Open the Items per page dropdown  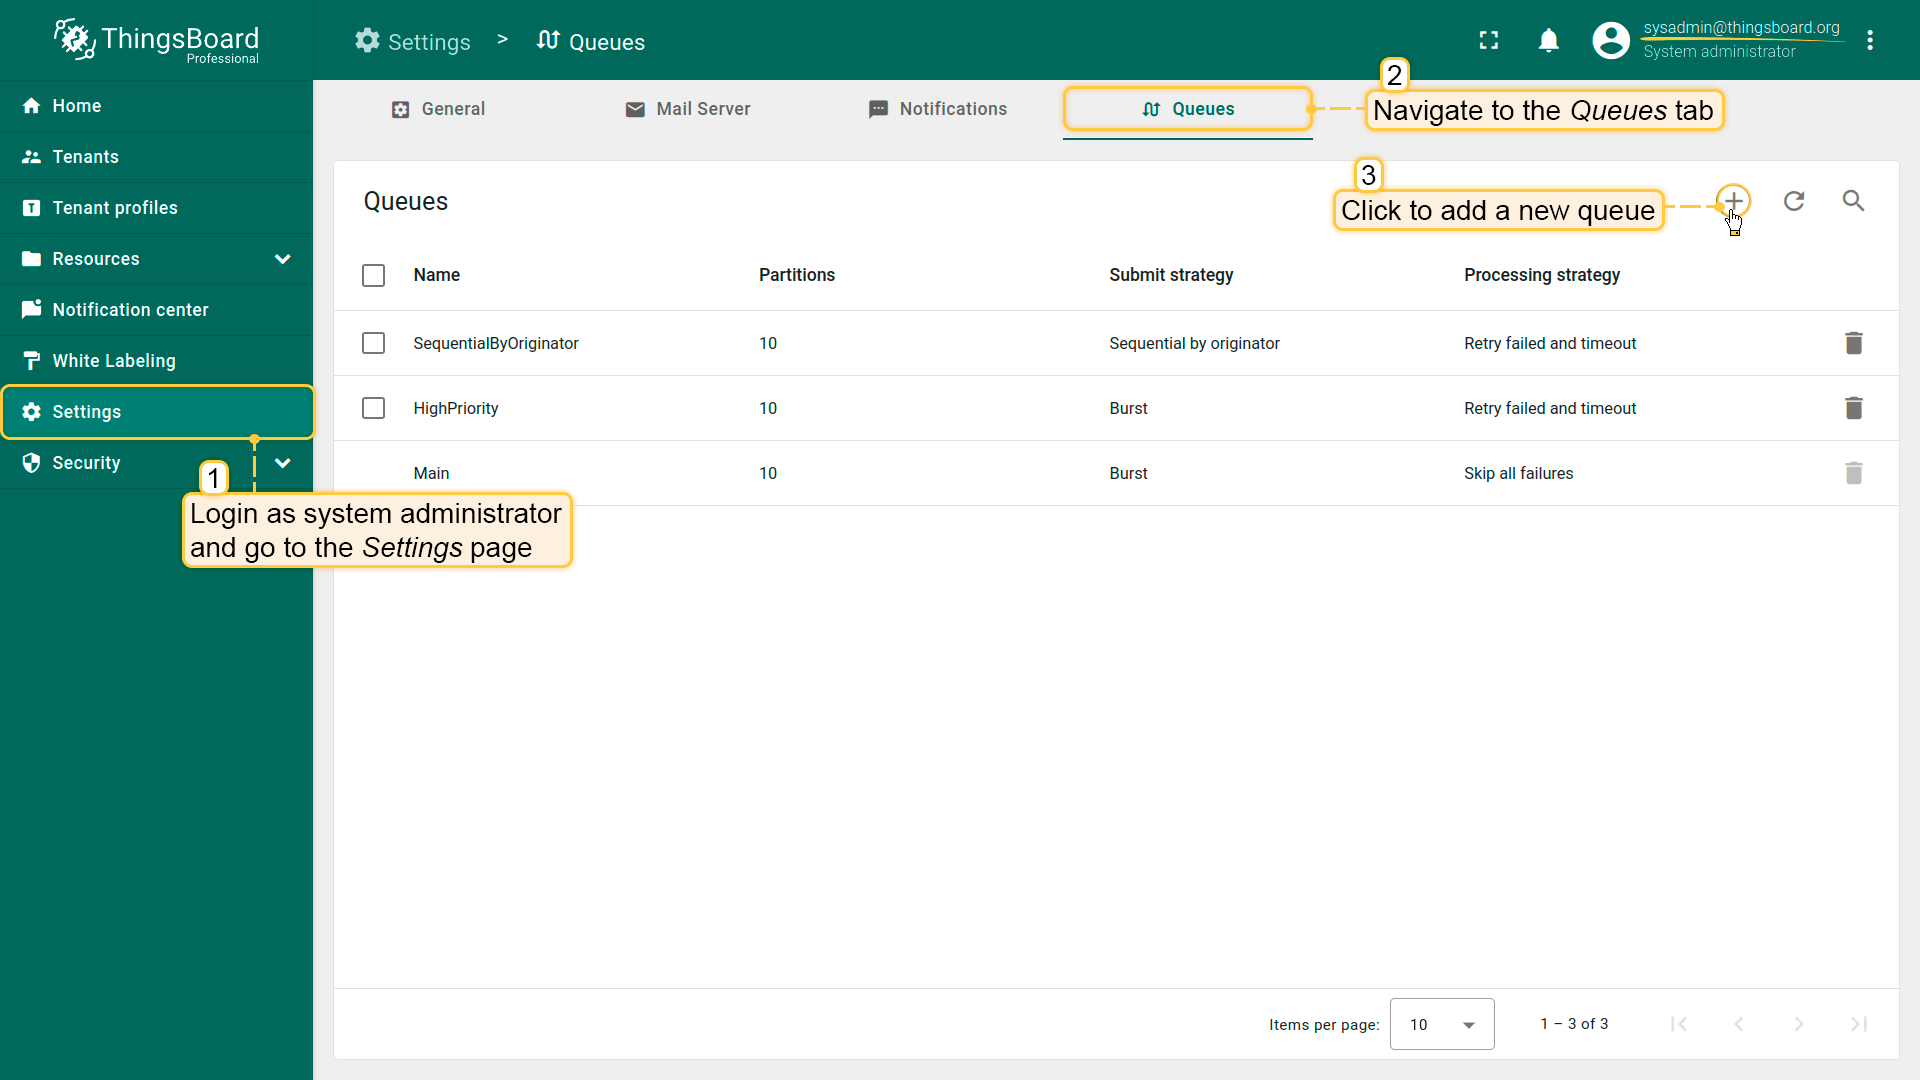click(1441, 1024)
